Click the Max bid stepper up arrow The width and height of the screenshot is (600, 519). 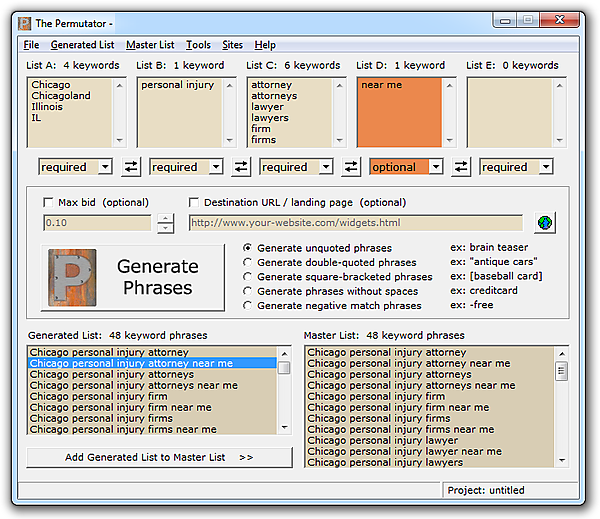pyautogui.click(x=166, y=218)
